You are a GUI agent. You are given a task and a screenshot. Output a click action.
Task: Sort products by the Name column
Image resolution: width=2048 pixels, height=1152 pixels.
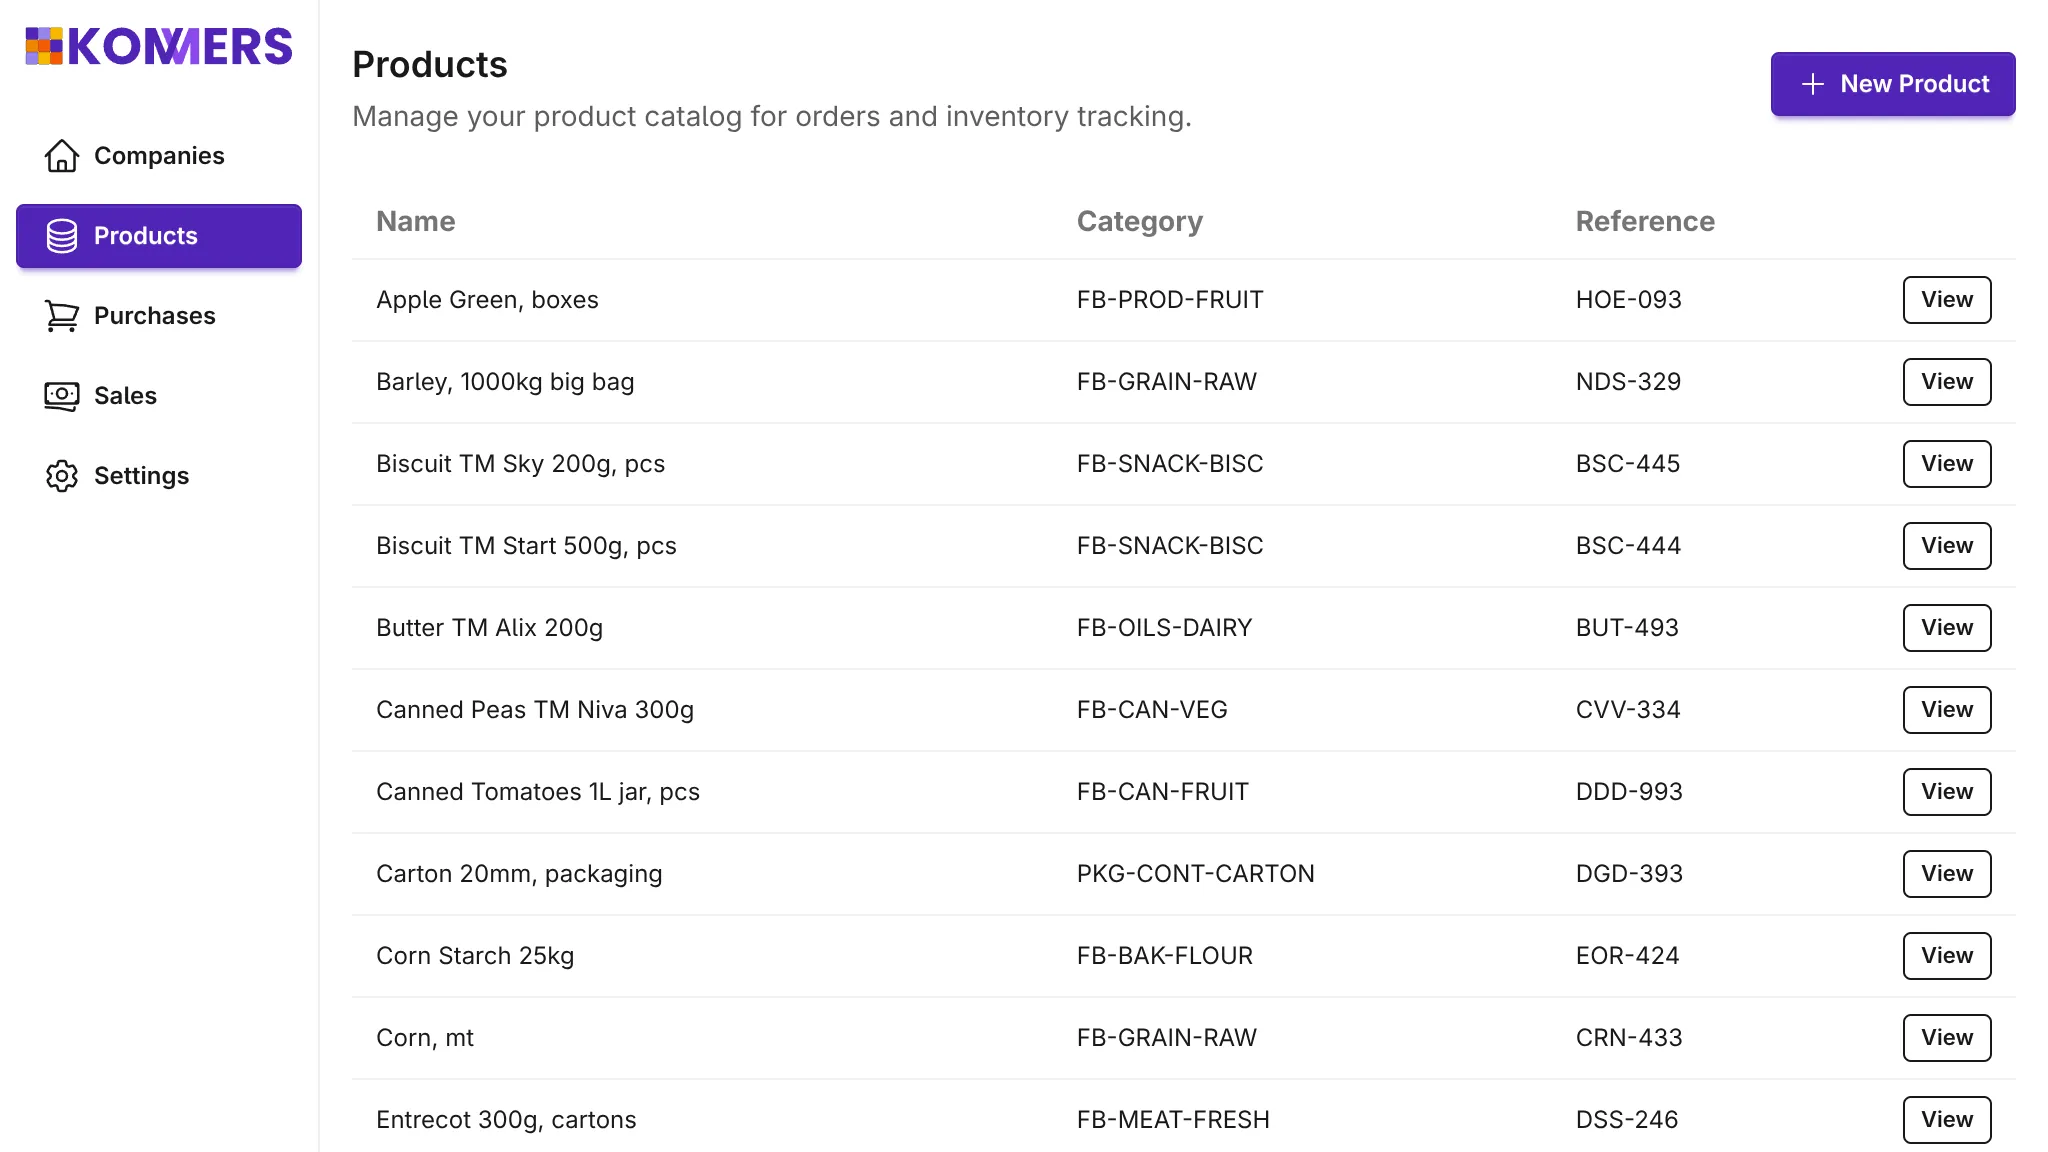coord(415,221)
